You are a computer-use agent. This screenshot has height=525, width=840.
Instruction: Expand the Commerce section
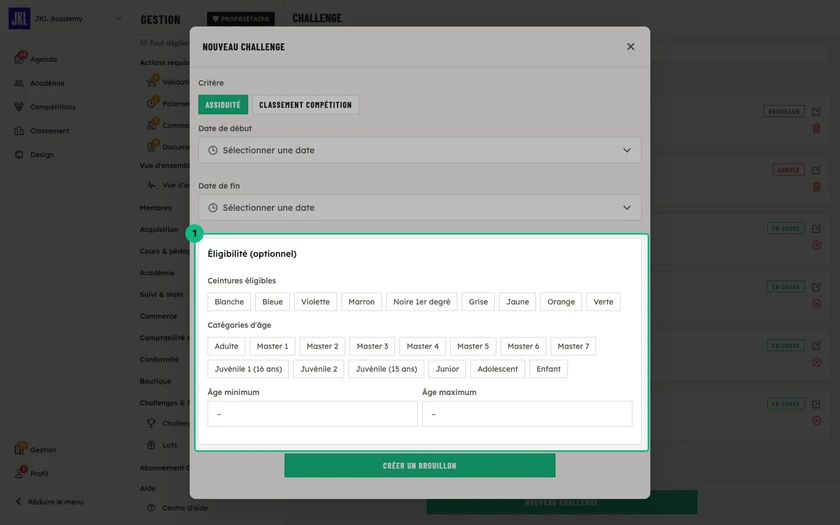[158, 316]
